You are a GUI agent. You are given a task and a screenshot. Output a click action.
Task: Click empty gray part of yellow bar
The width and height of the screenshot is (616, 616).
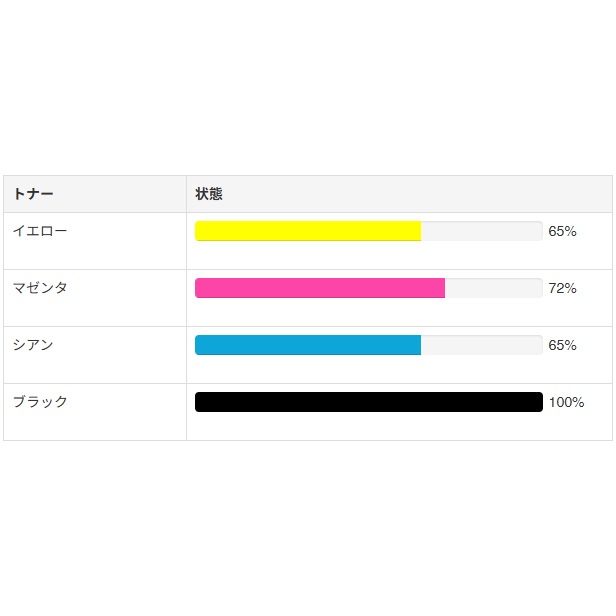pyautogui.click(x=481, y=231)
